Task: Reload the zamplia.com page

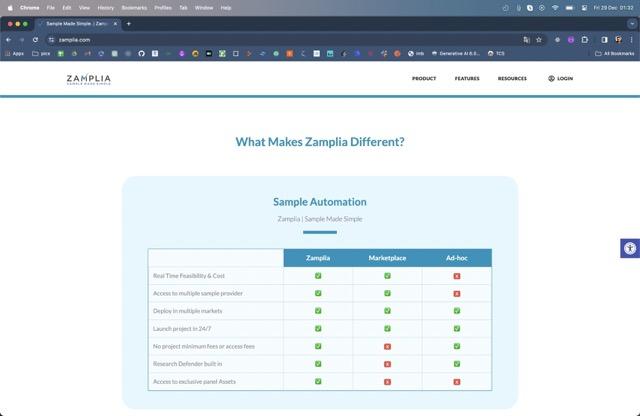Action: (36, 40)
